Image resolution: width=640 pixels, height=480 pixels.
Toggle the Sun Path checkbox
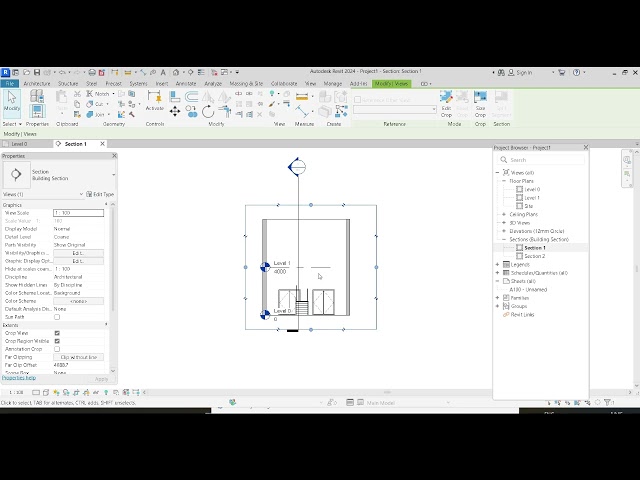pos(57,317)
